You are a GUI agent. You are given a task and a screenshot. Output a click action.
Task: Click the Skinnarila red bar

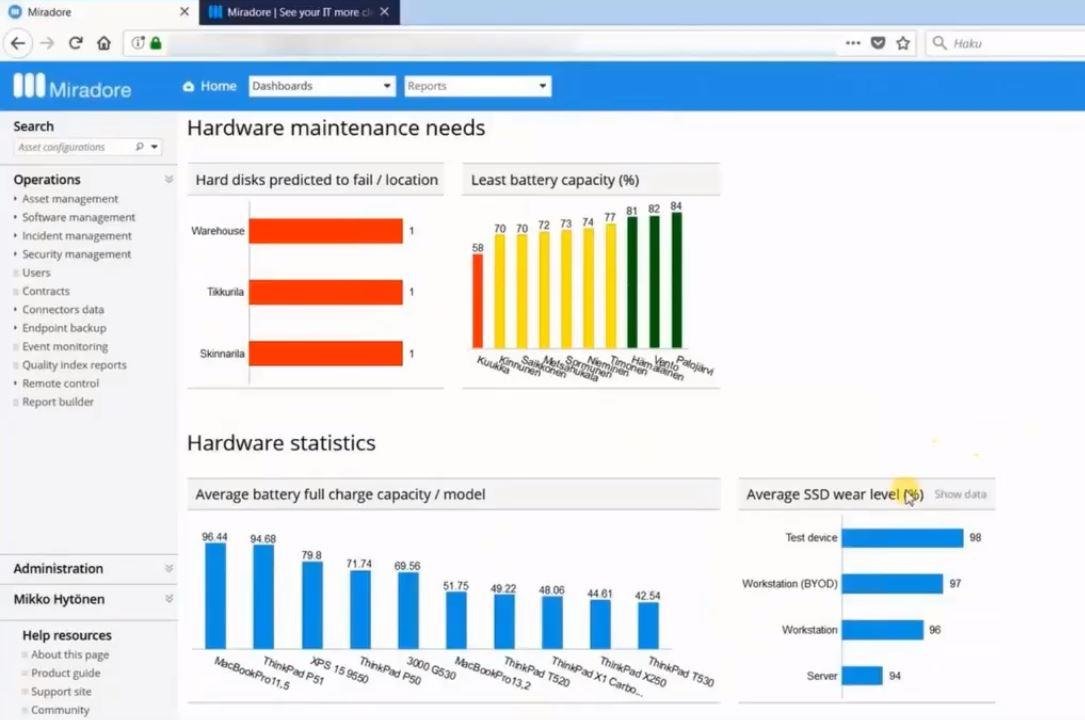point(326,353)
